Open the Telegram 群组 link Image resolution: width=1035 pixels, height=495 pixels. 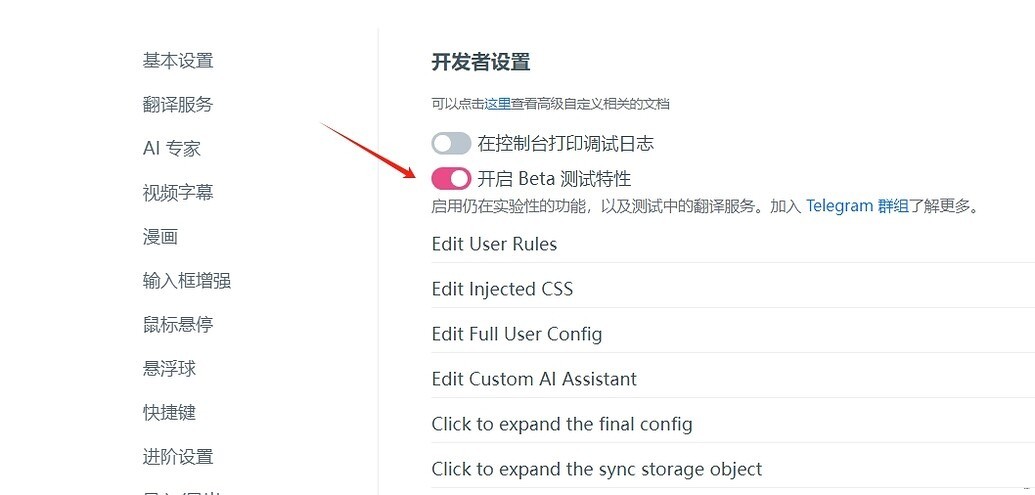coord(857,207)
